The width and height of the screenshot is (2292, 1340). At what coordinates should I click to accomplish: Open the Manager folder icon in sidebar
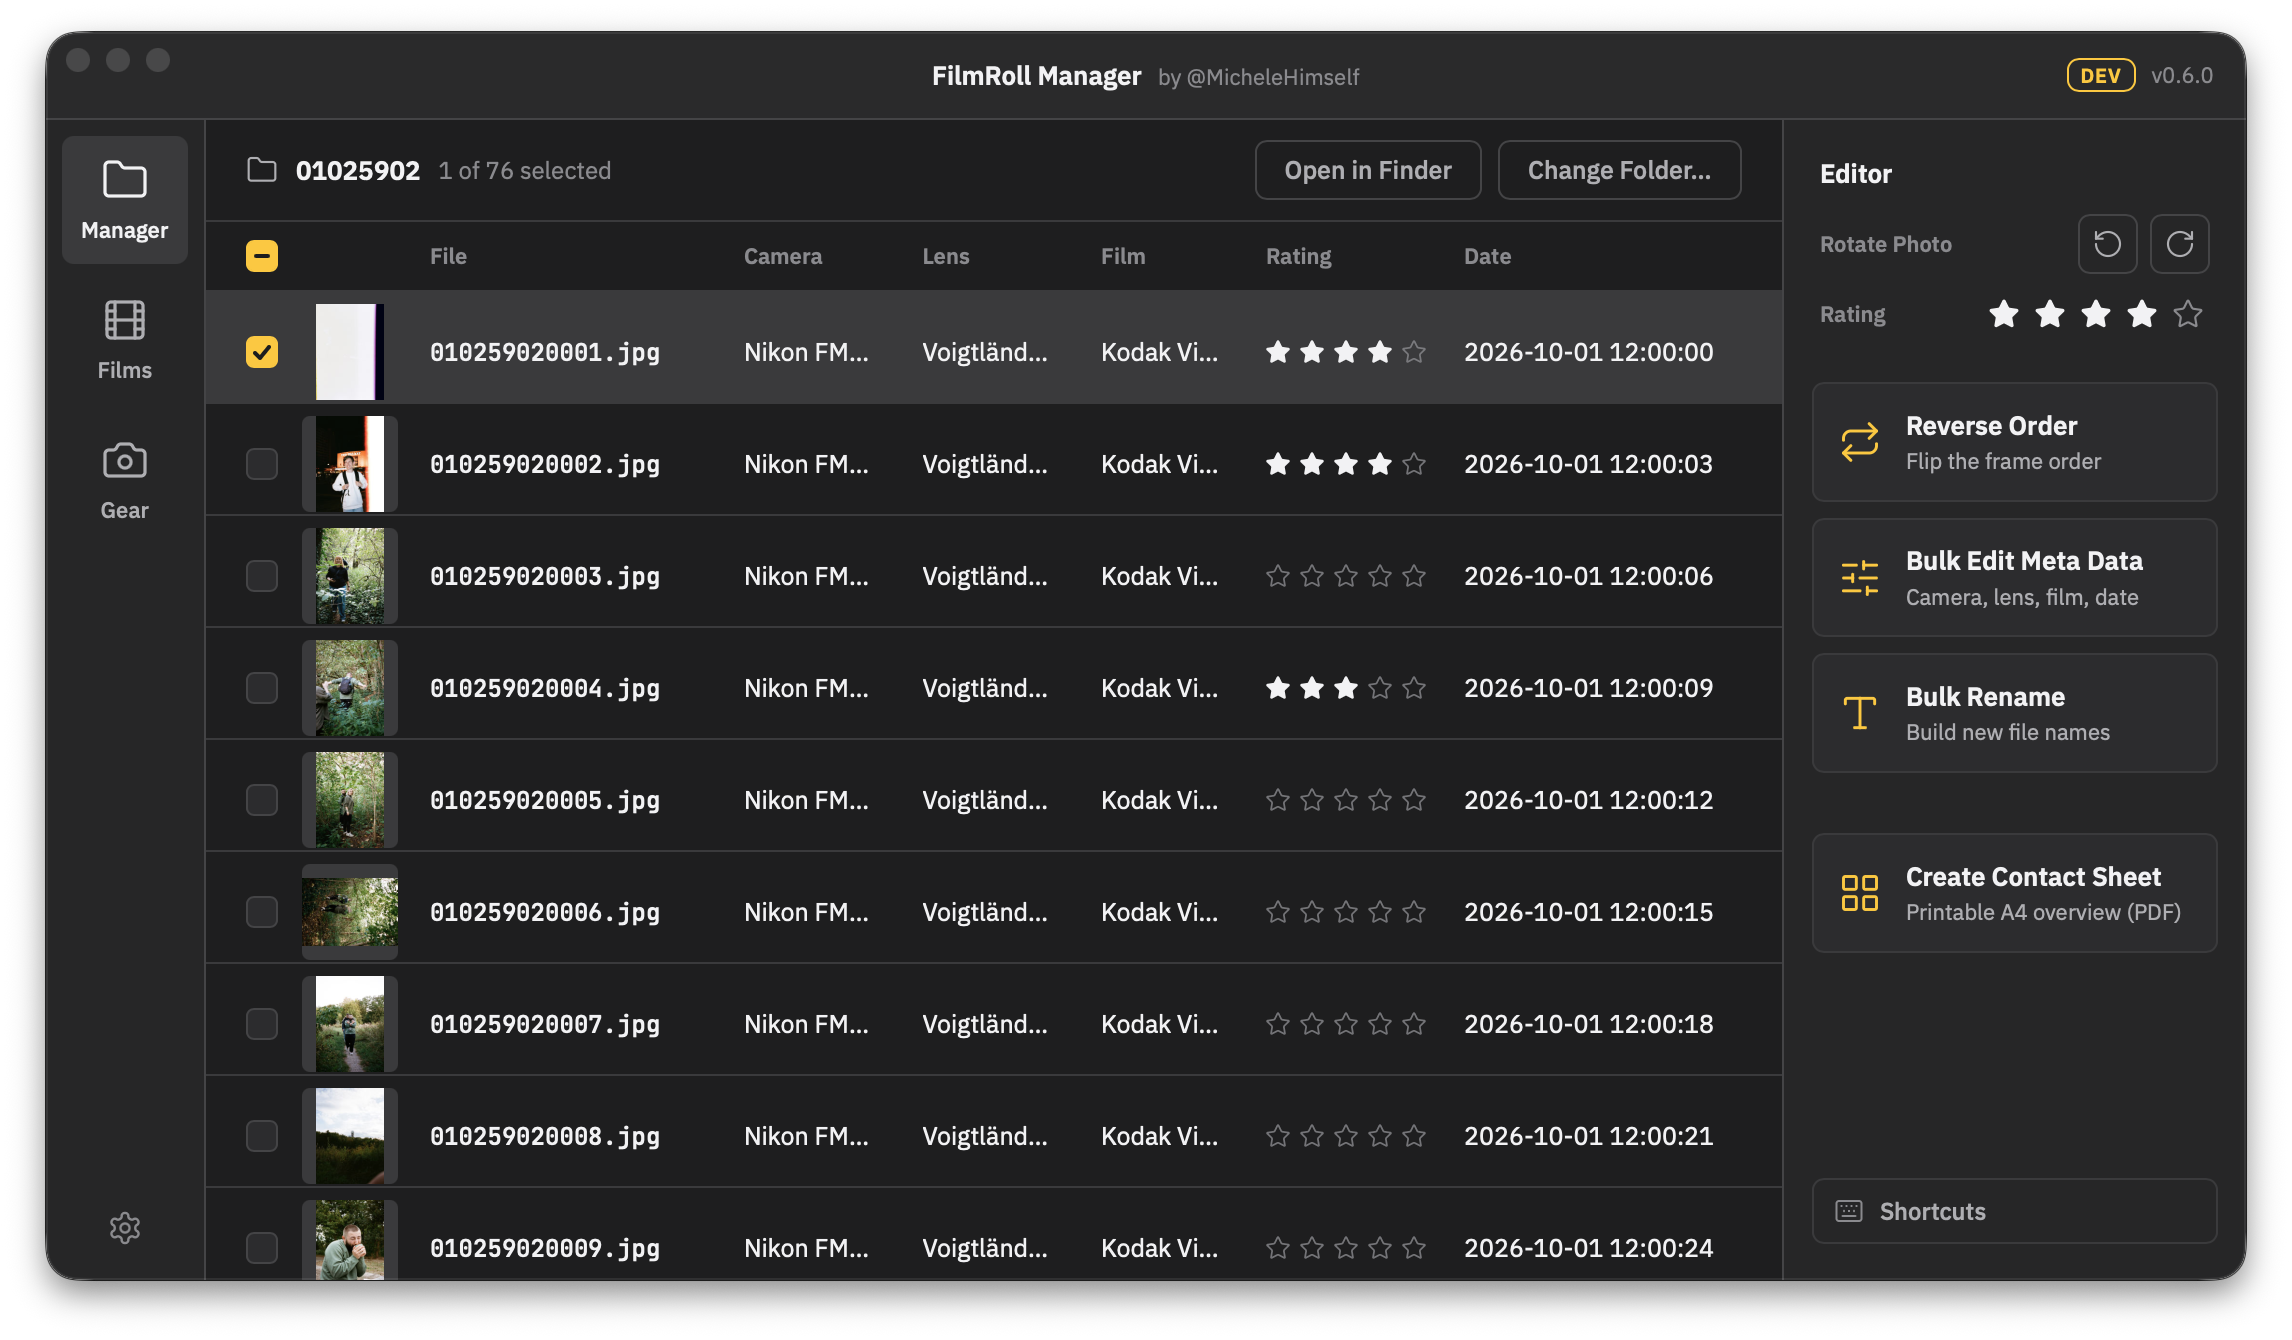tap(124, 180)
